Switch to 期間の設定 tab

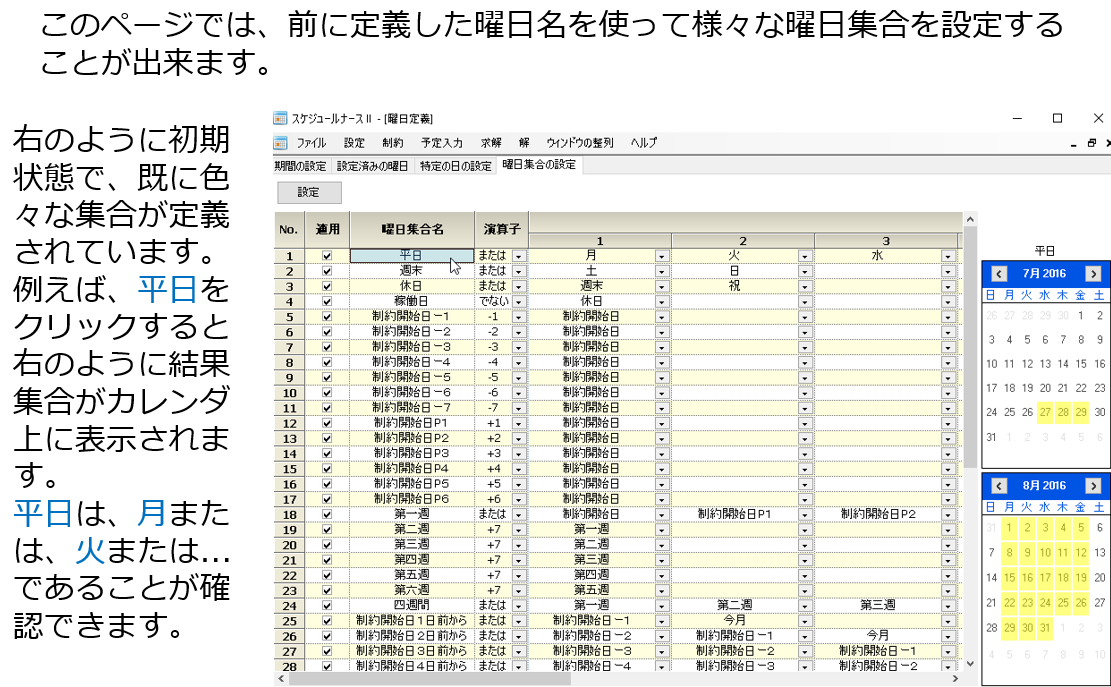point(300,166)
